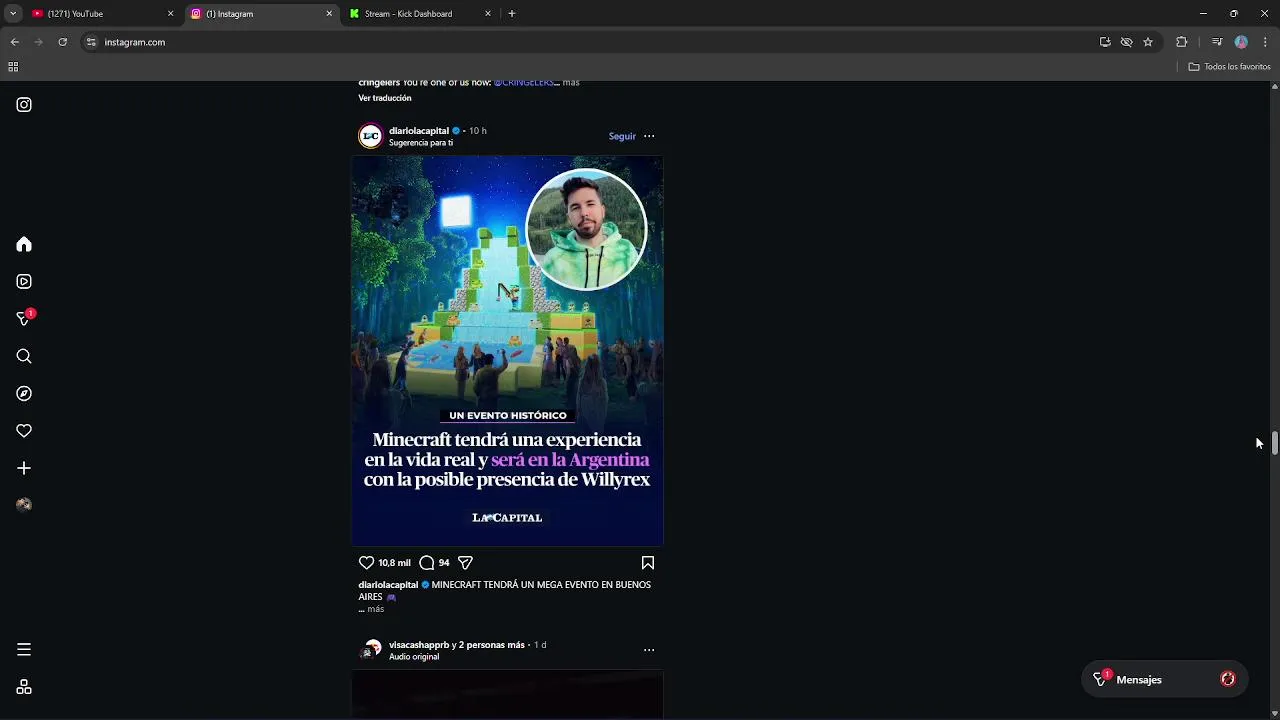Open the diariolacapital username in the caption
Screen dimensions: 1280x720
pyautogui.click(x=388, y=585)
